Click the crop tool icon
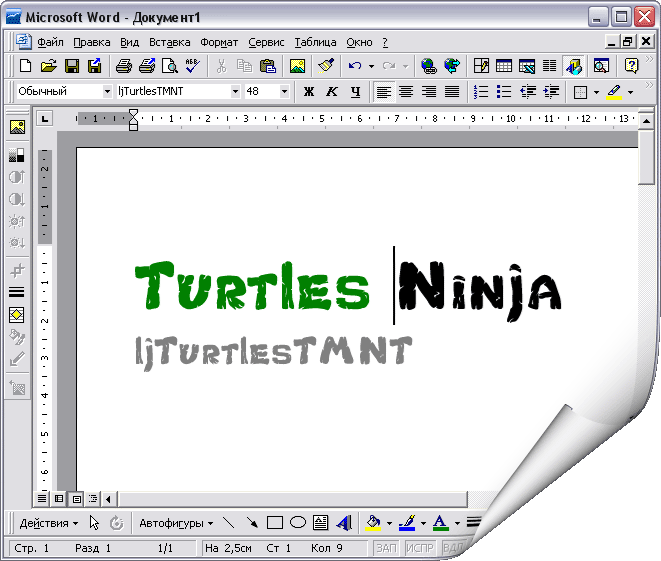This screenshot has width=661, height=561. pos(17,270)
